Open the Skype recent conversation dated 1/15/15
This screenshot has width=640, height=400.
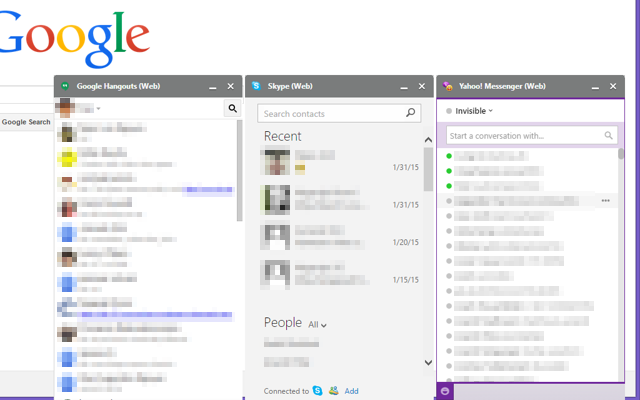coord(340,274)
